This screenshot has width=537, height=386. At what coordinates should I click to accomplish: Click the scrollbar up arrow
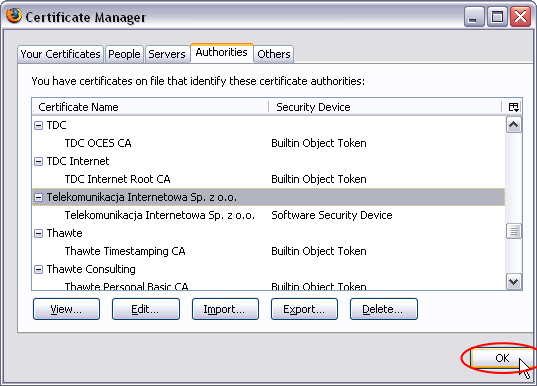513,125
